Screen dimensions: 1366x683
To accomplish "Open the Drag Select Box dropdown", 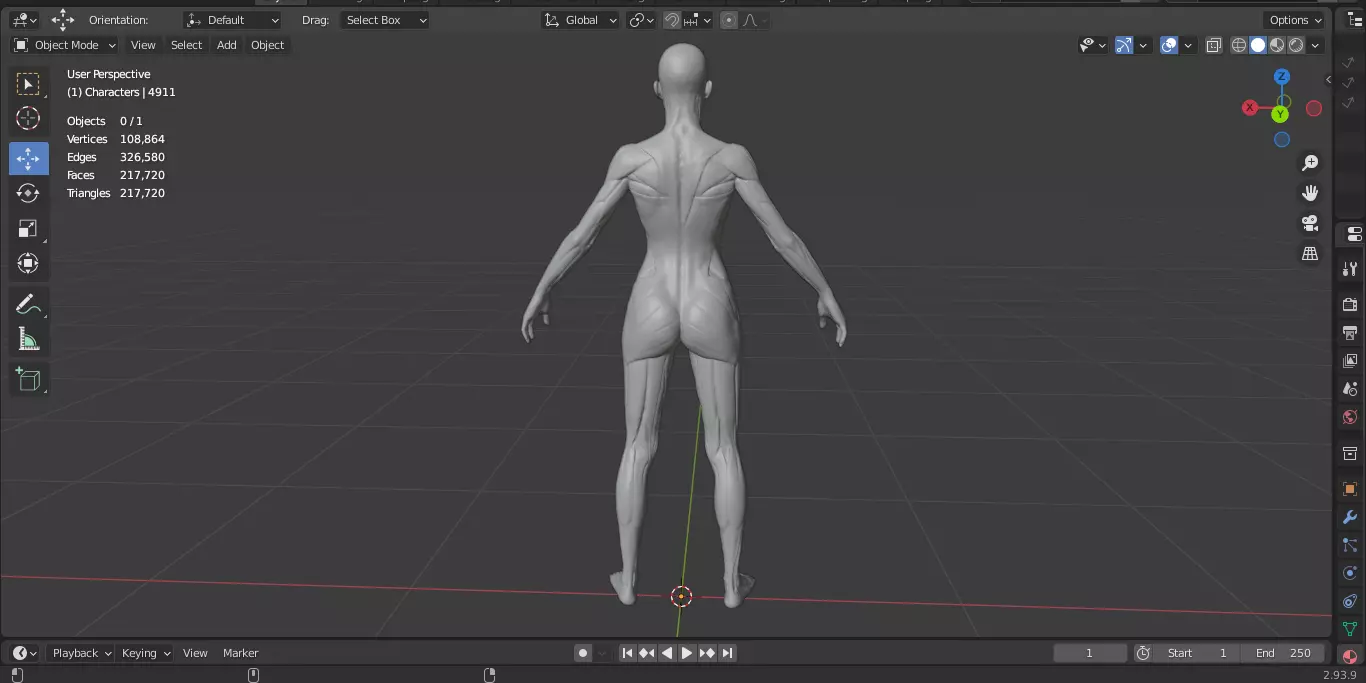I will [x=385, y=20].
